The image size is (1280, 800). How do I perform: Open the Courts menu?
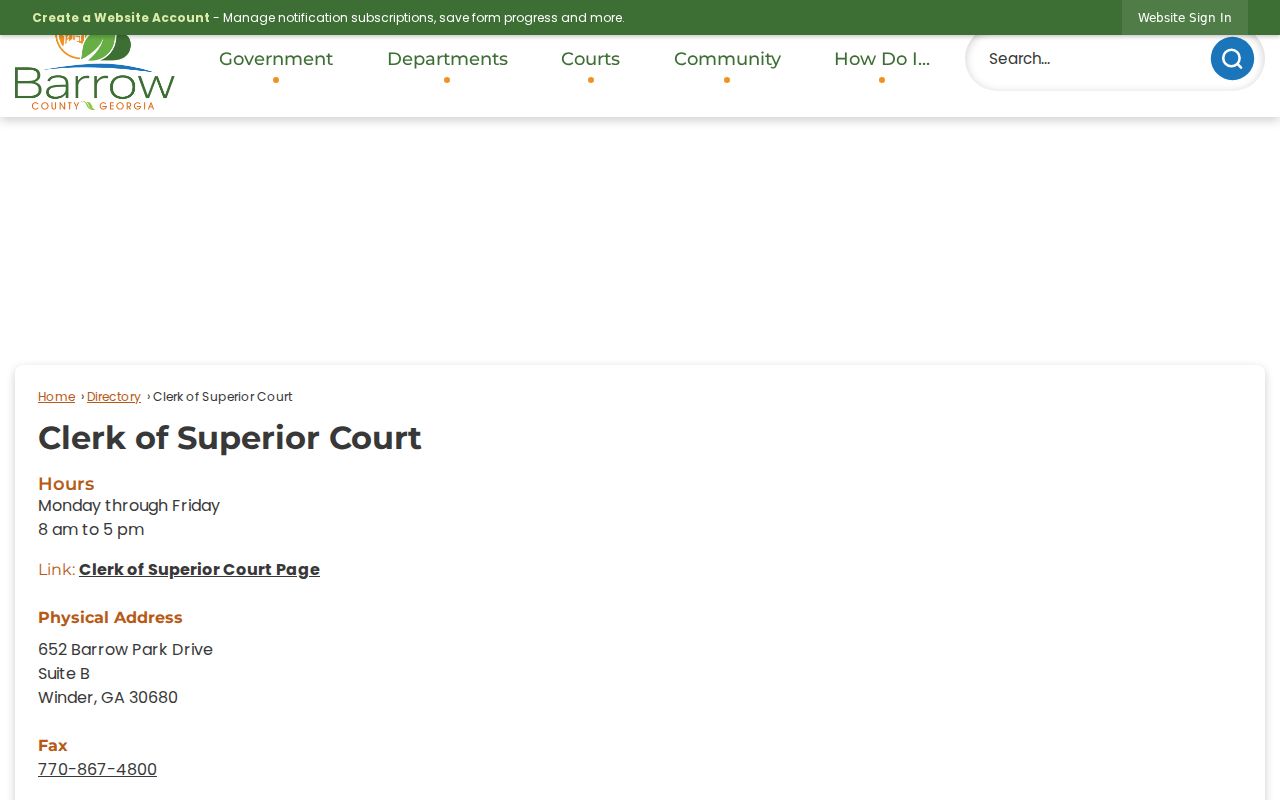(x=590, y=59)
